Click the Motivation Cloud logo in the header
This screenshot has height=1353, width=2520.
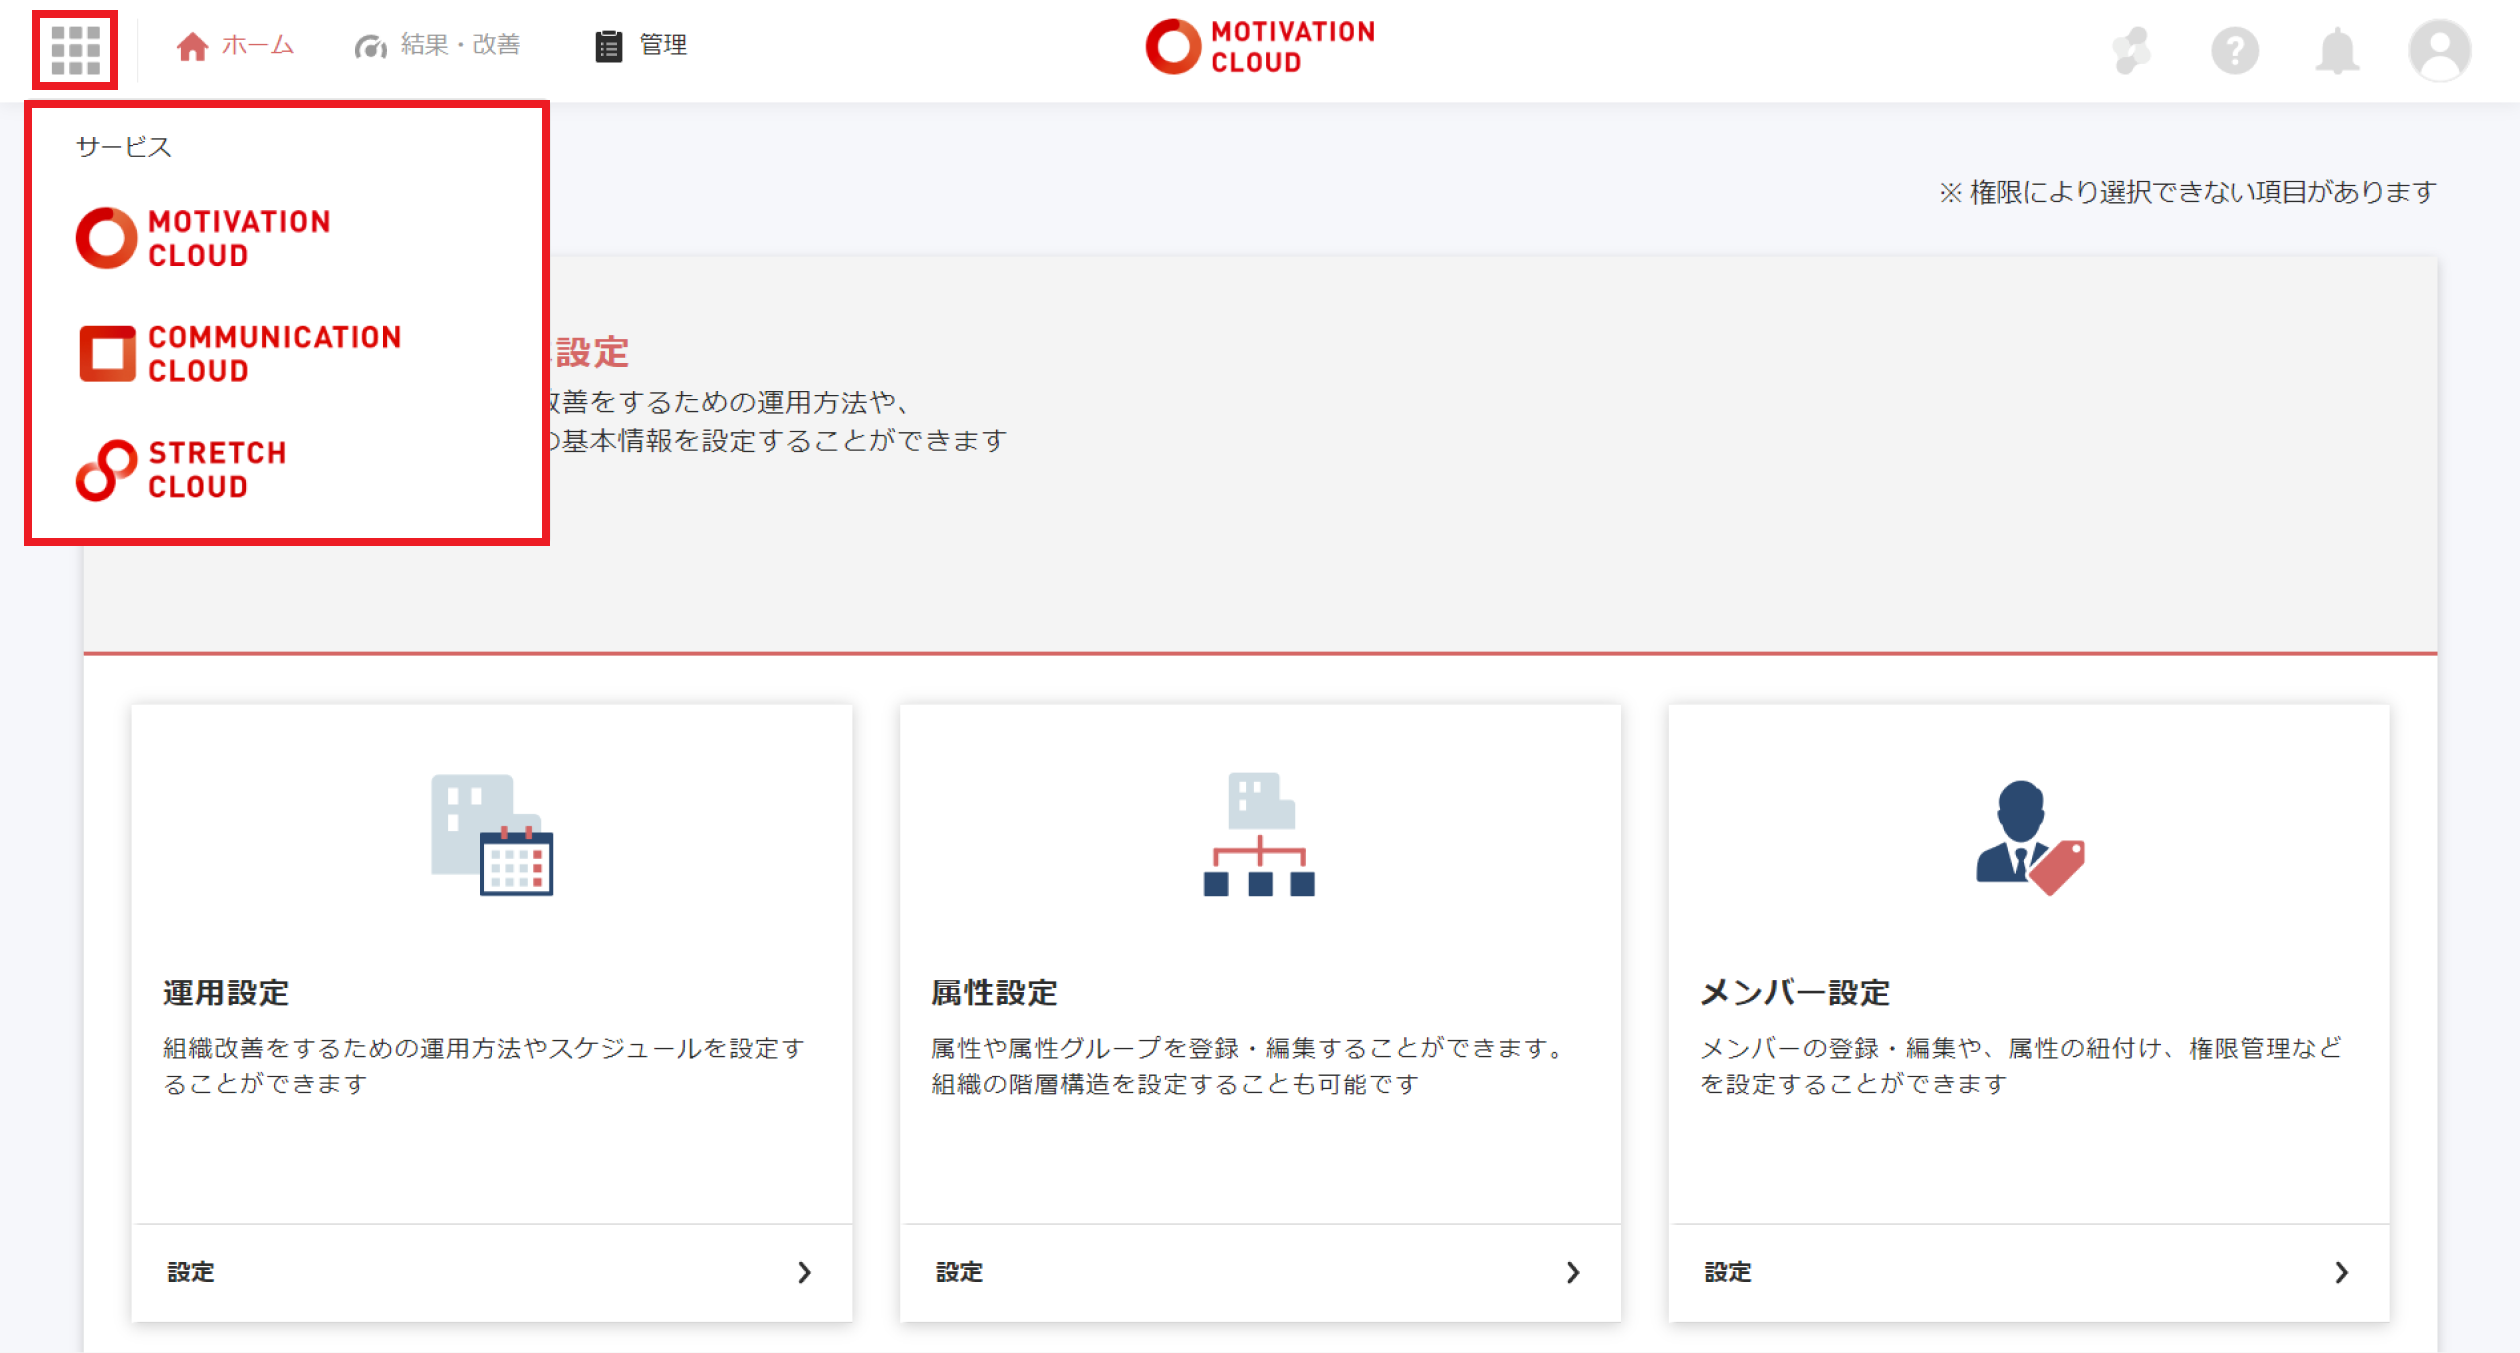pyautogui.click(x=1260, y=47)
